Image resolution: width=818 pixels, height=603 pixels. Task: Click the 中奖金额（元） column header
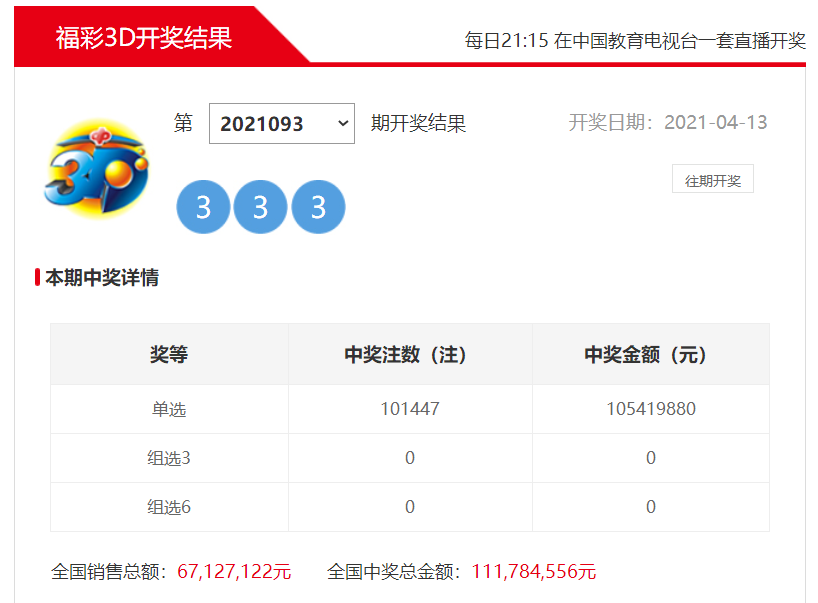click(651, 355)
